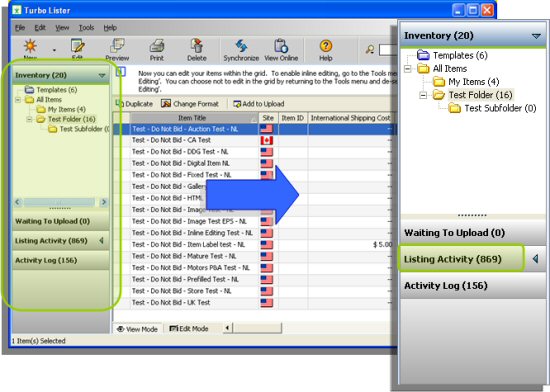This screenshot has height=392, width=550.
Task: Open Waiting To Upload (0) in main window sidebar
Action: (x=61, y=221)
